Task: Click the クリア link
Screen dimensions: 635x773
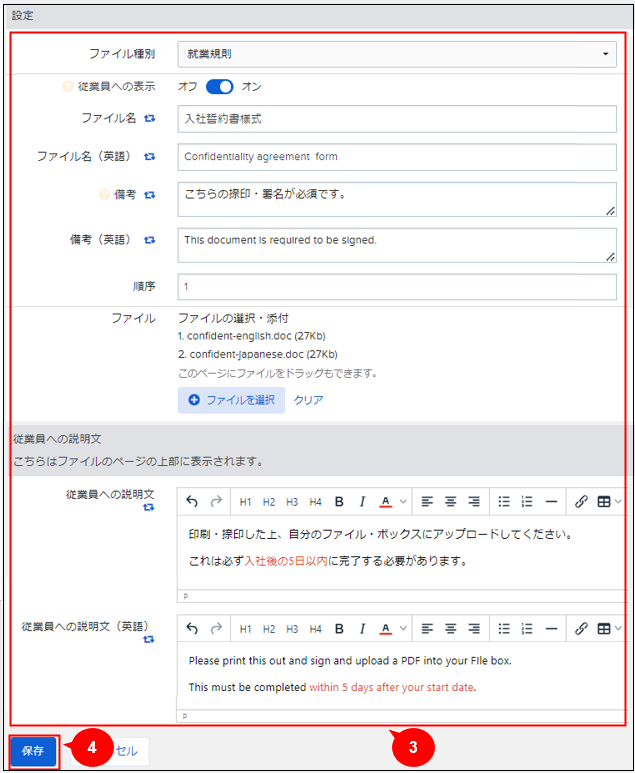Action: (x=308, y=400)
